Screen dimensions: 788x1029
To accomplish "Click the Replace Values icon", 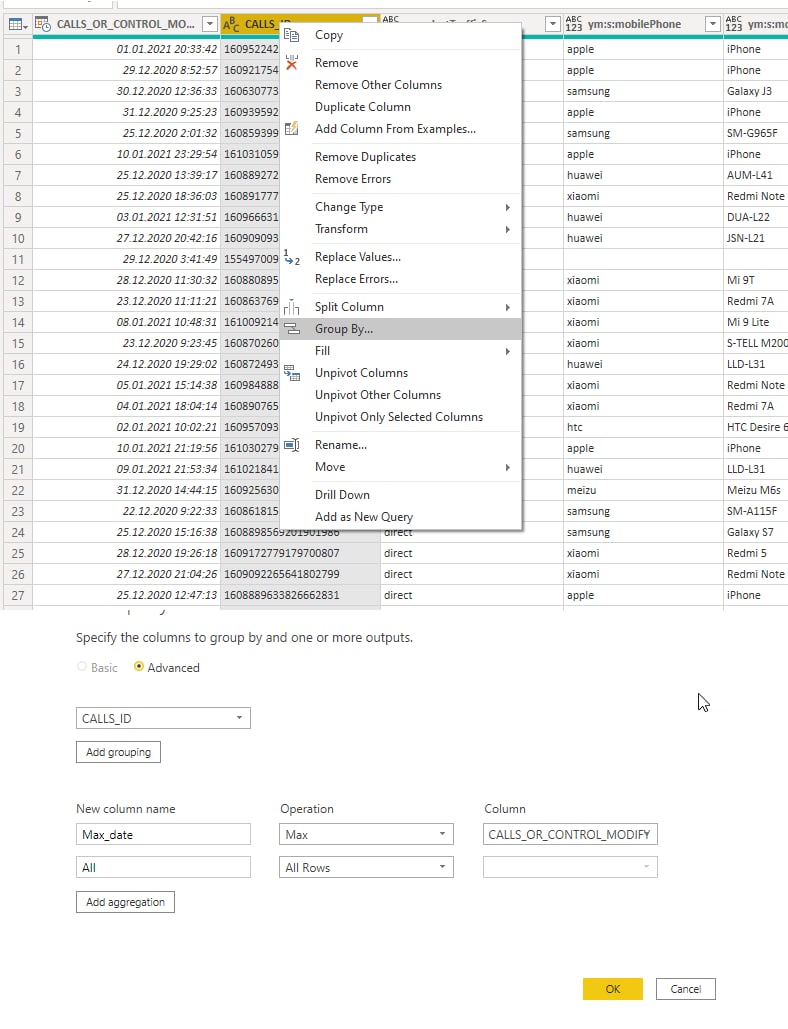I will click(x=291, y=257).
